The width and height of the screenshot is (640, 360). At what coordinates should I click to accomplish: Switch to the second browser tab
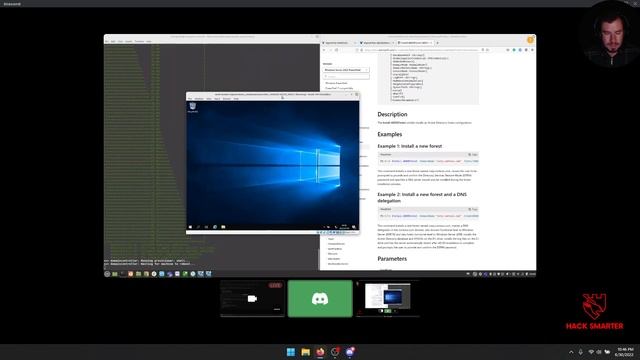pos(376,43)
